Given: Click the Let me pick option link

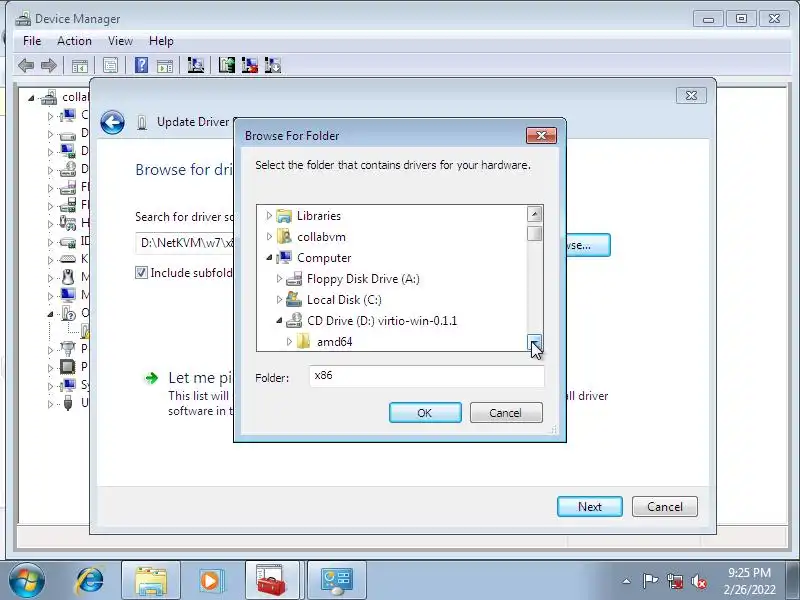Looking at the screenshot, I should [200, 378].
